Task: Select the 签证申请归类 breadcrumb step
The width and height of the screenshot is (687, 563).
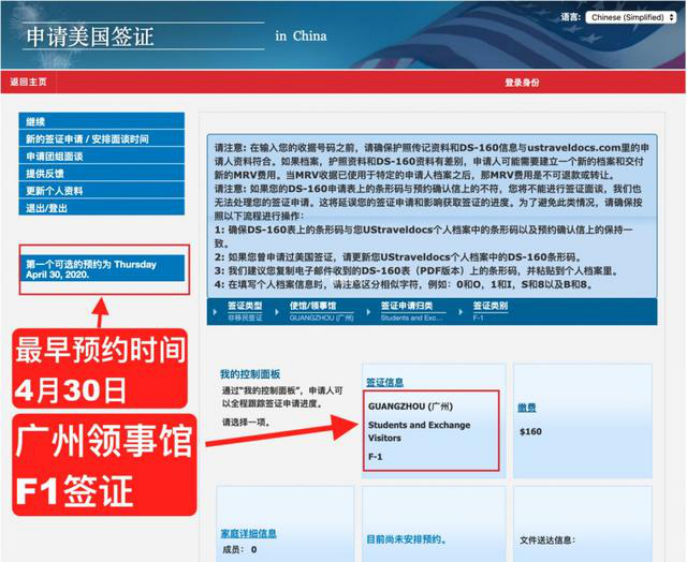Action: 412,310
